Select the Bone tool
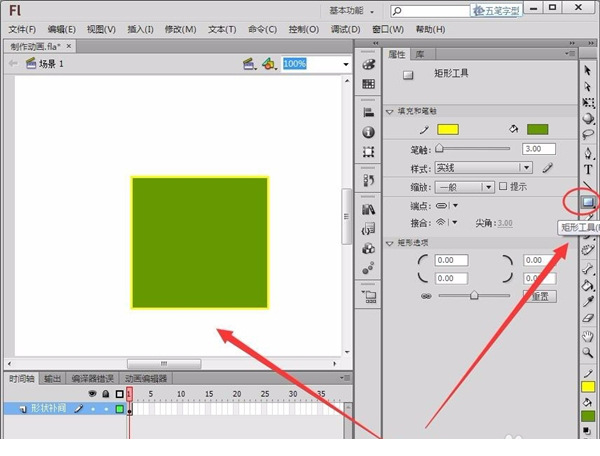 click(x=588, y=269)
